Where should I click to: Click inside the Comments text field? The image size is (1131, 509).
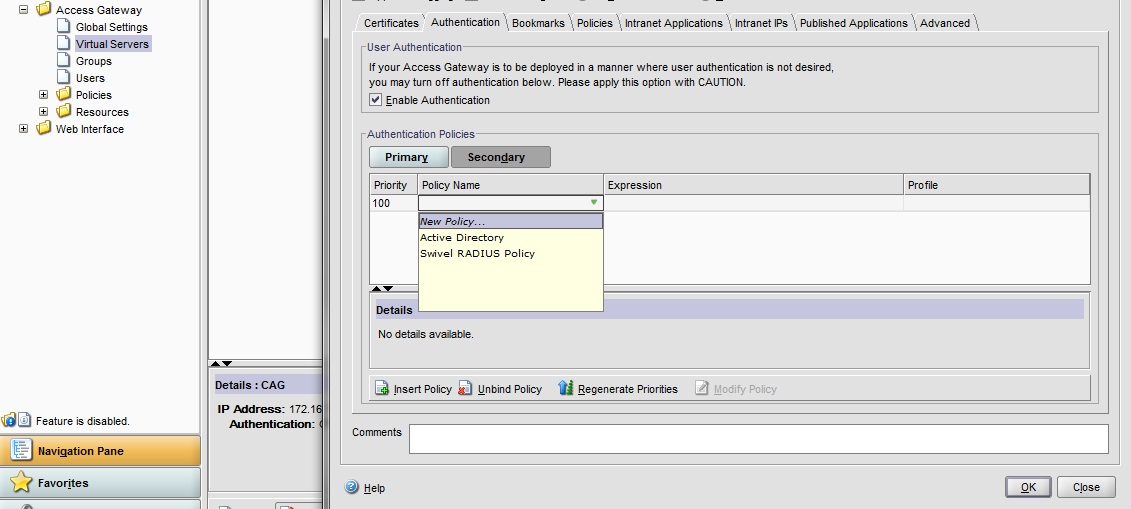[758, 438]
